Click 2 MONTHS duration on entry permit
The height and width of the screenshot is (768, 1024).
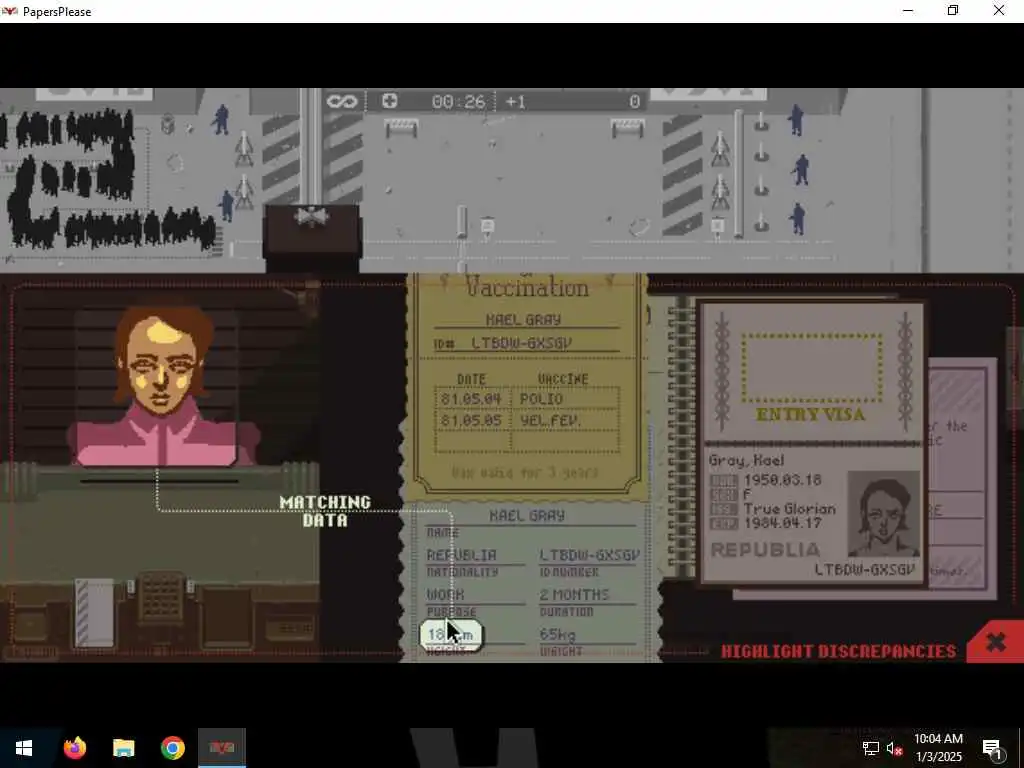point(575,595)
